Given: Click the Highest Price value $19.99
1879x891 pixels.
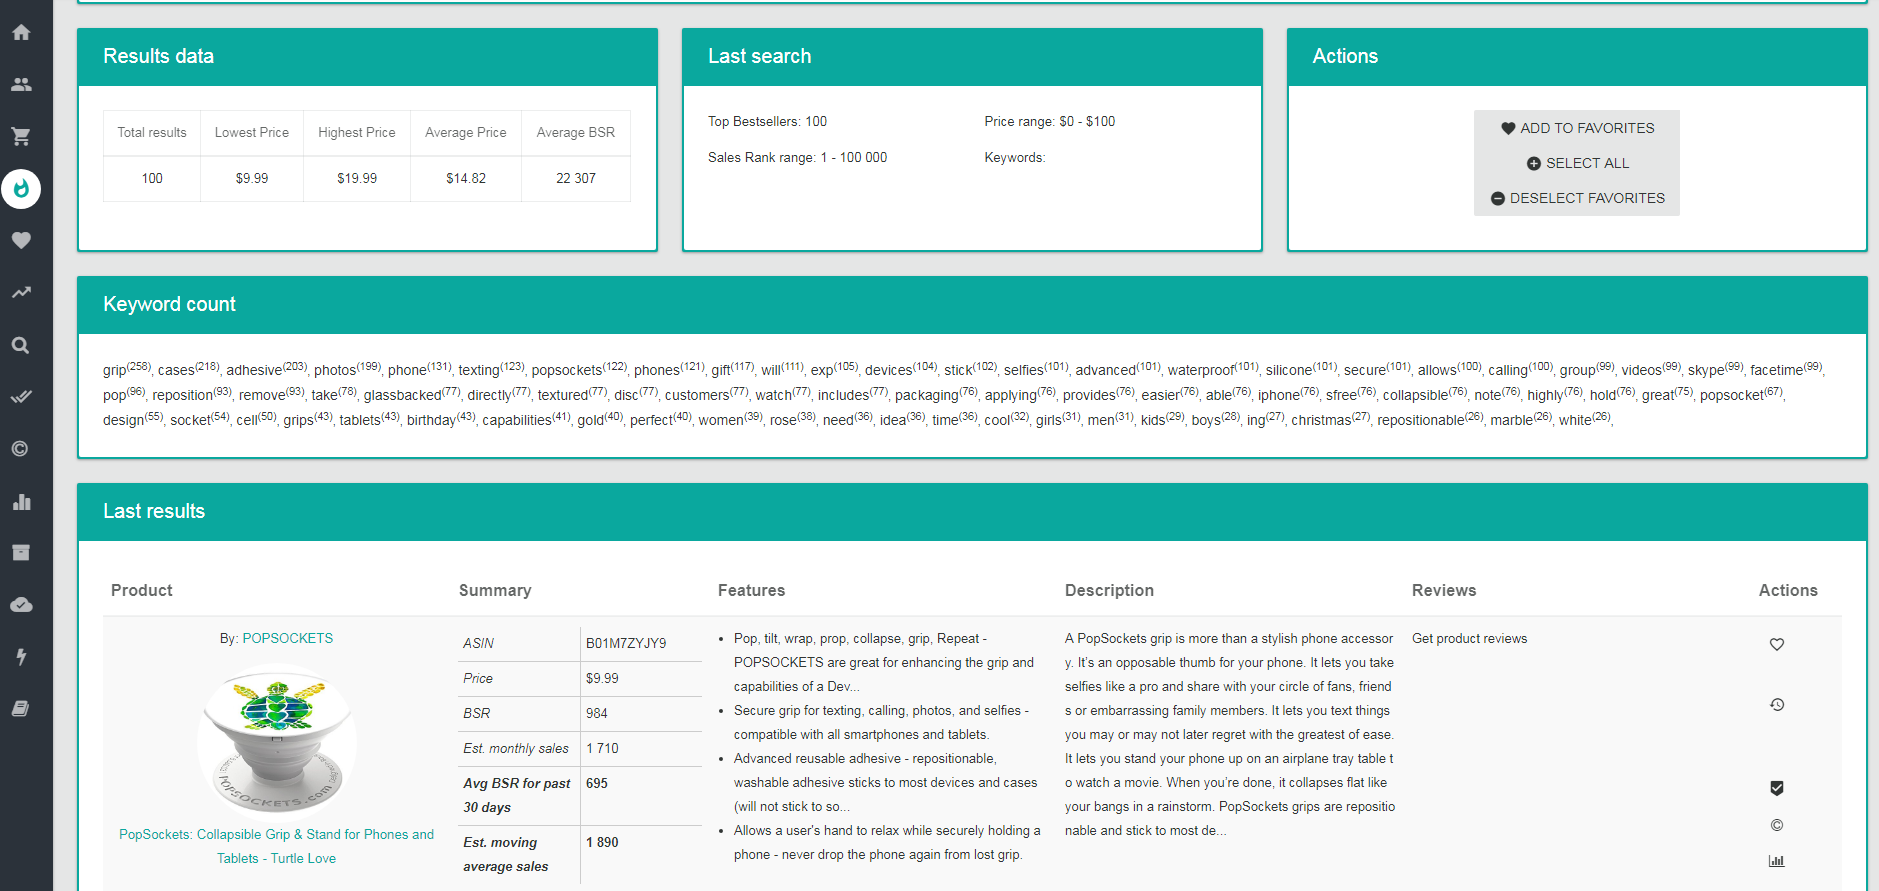Looking at the screenshot, I should pyautogui.click(x=357, y=178).
